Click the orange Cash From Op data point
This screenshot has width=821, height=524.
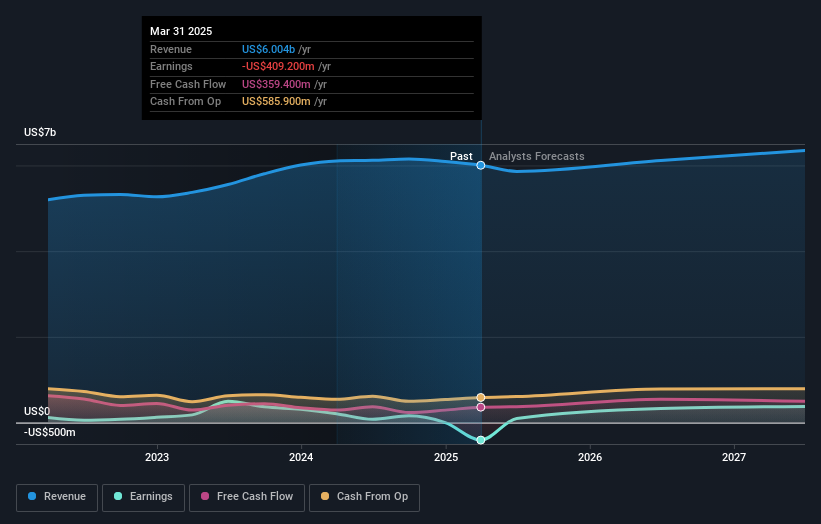(x=481, y=397)
